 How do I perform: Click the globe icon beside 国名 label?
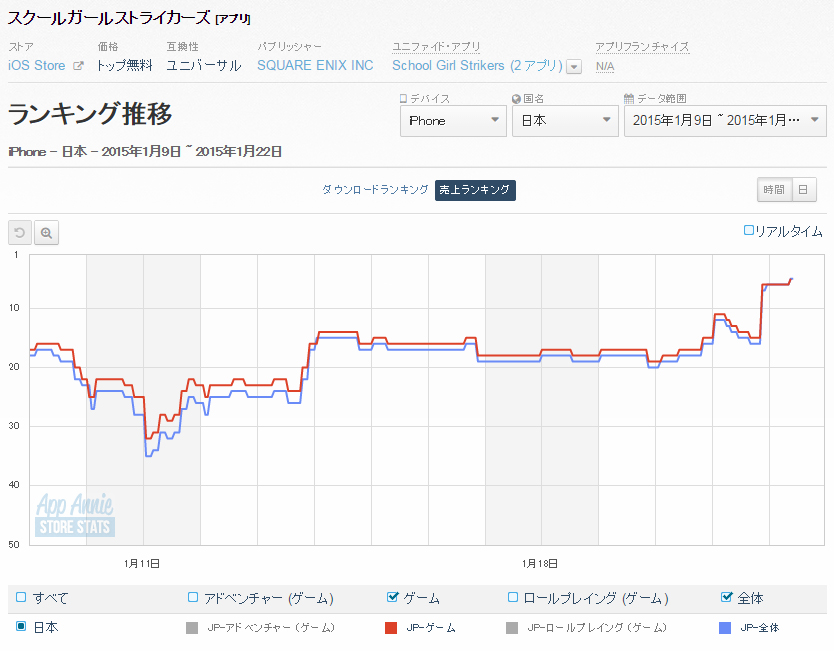[516, 99]
